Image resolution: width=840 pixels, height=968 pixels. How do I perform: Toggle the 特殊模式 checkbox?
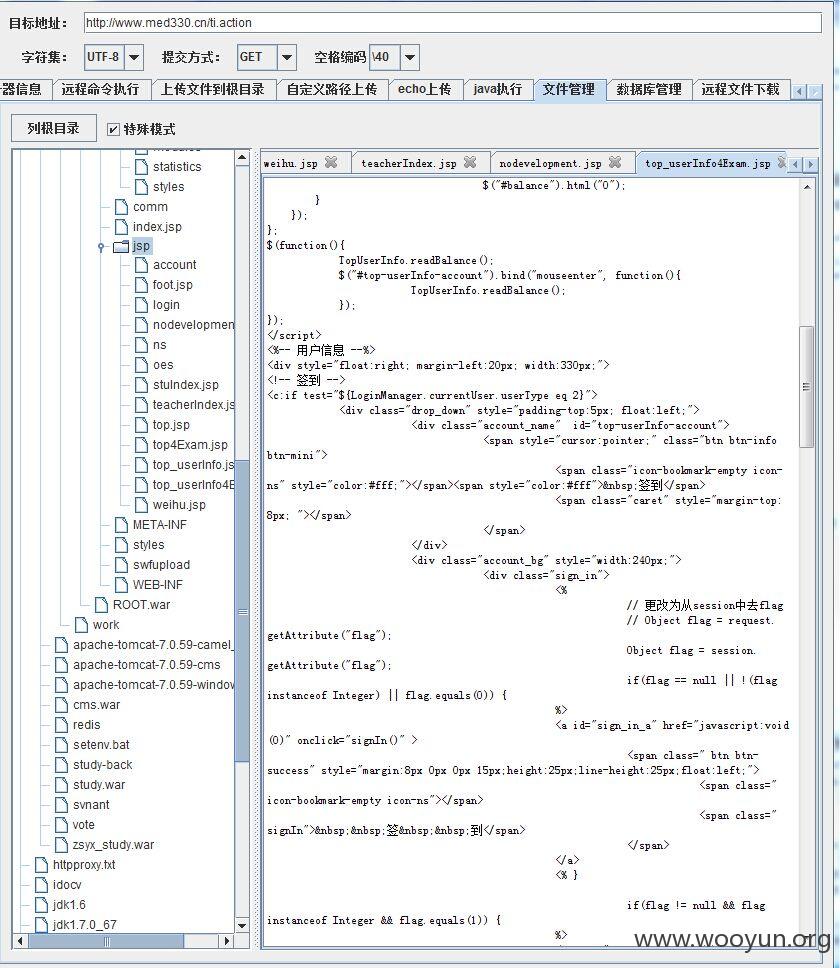pyautogui.click(x=113, y=129)
